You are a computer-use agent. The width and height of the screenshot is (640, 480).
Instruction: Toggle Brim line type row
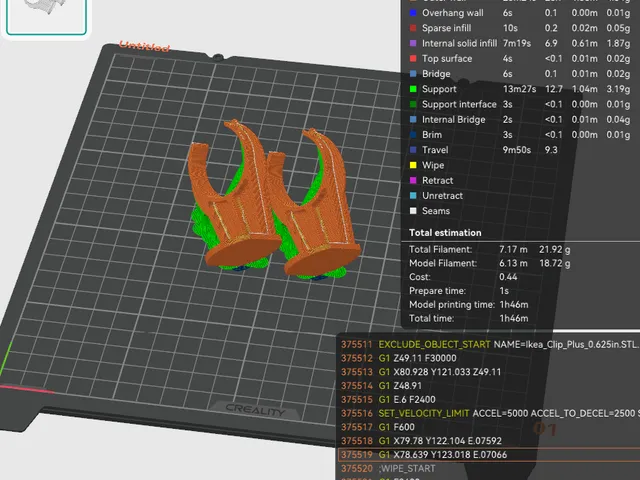coord(520,135)
